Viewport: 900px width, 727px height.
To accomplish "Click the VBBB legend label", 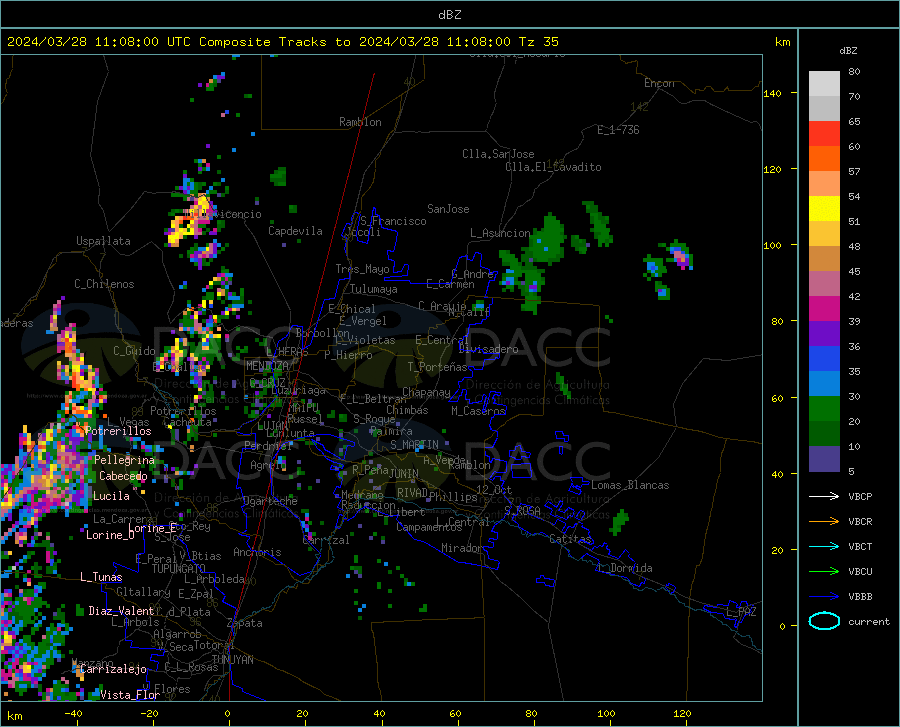I will coord(860,597).
